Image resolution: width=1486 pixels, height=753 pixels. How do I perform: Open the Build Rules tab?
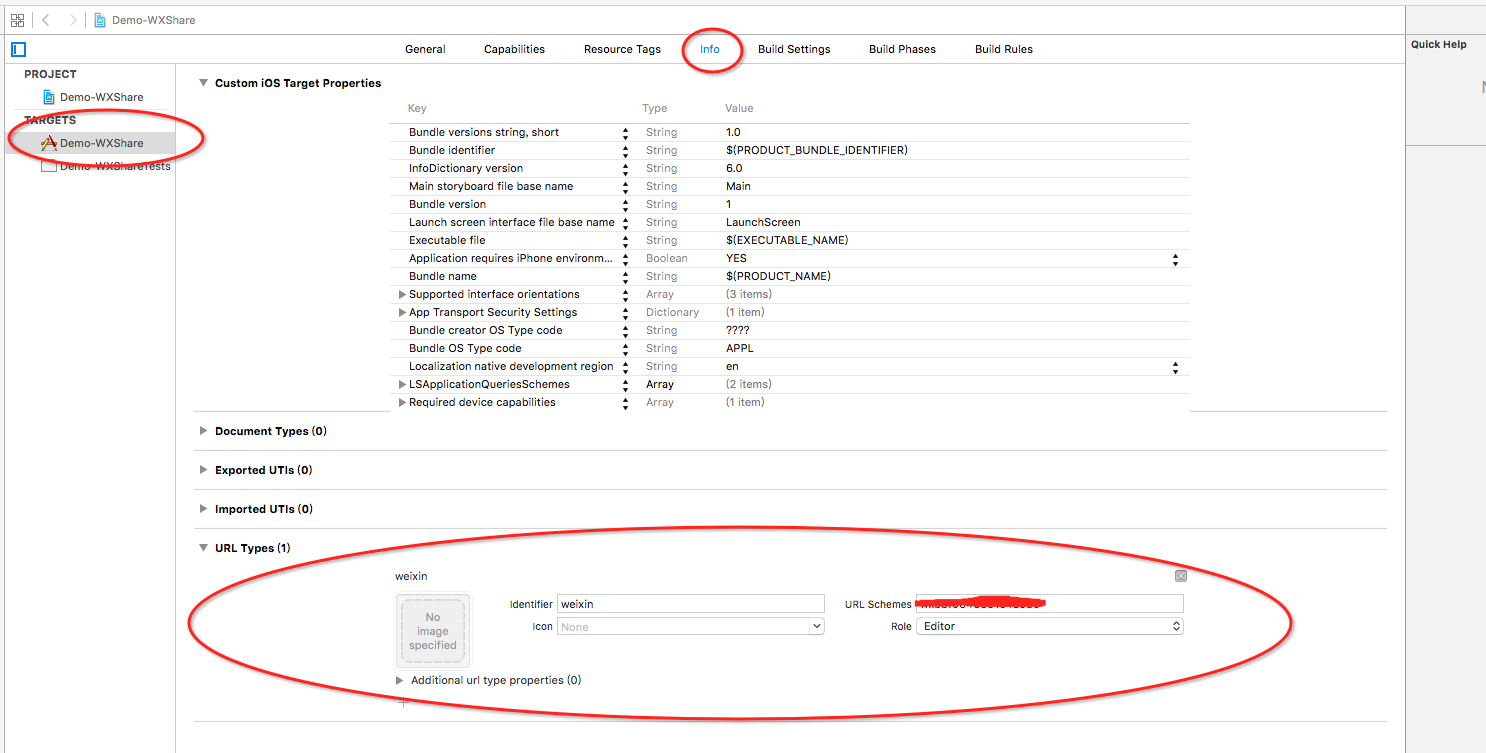coord(1004,49)
